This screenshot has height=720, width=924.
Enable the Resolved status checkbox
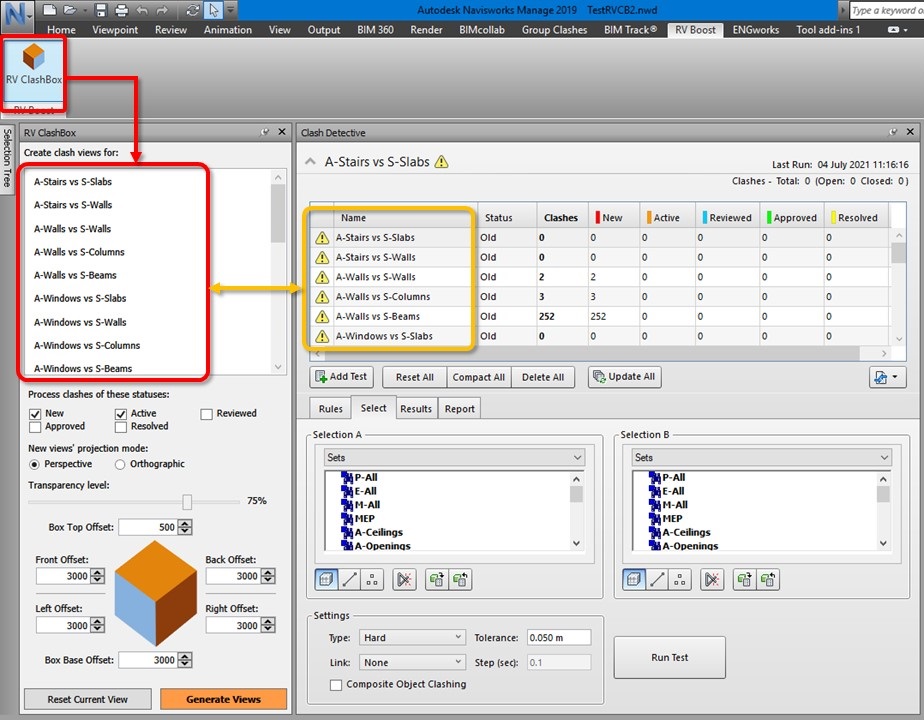(121, 427)
